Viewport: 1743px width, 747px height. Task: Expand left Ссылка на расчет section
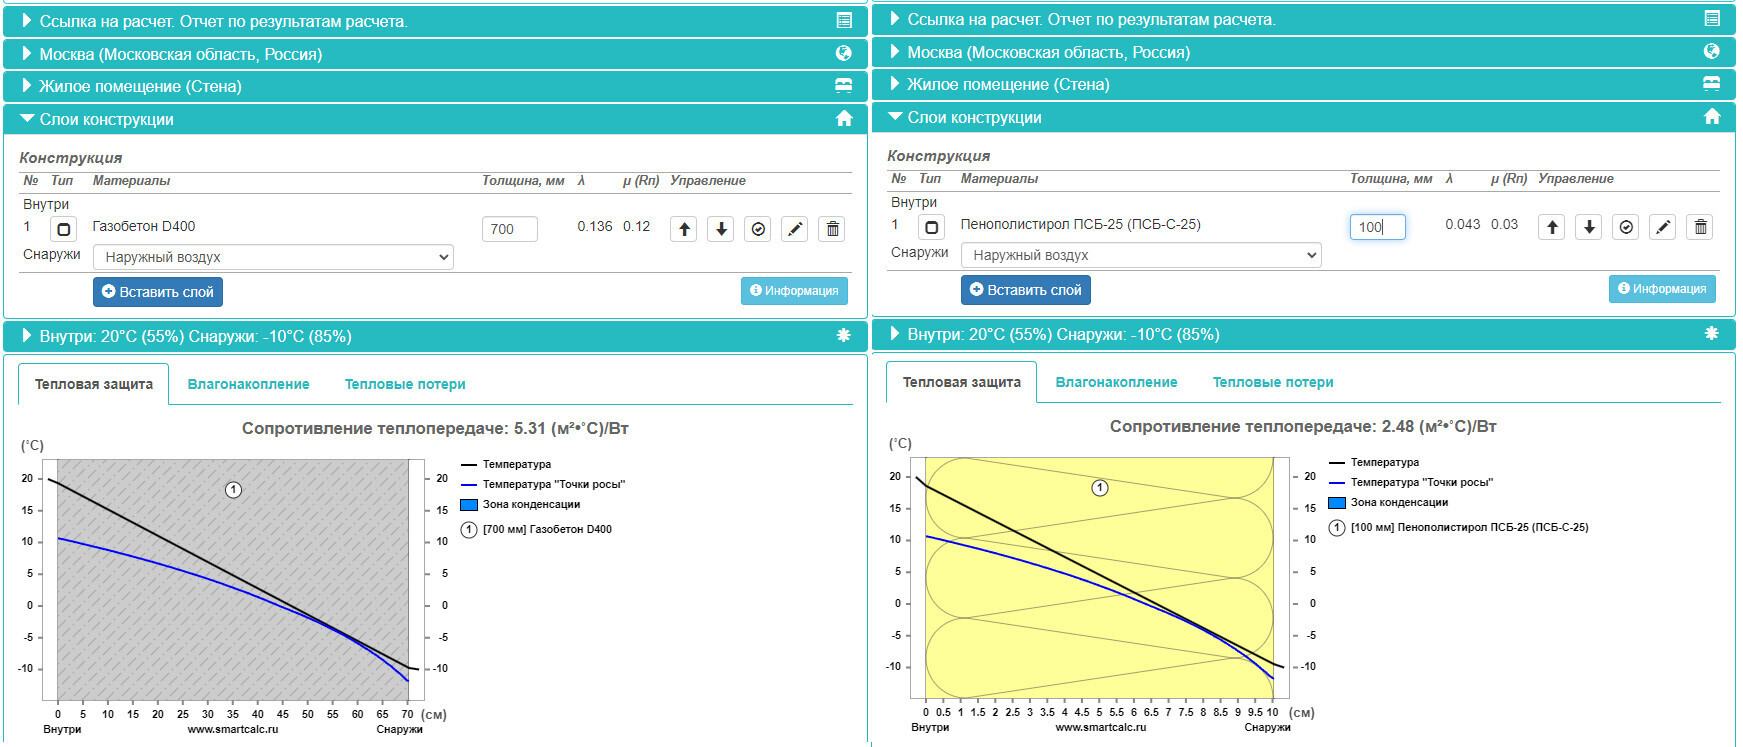pos(435,21)
